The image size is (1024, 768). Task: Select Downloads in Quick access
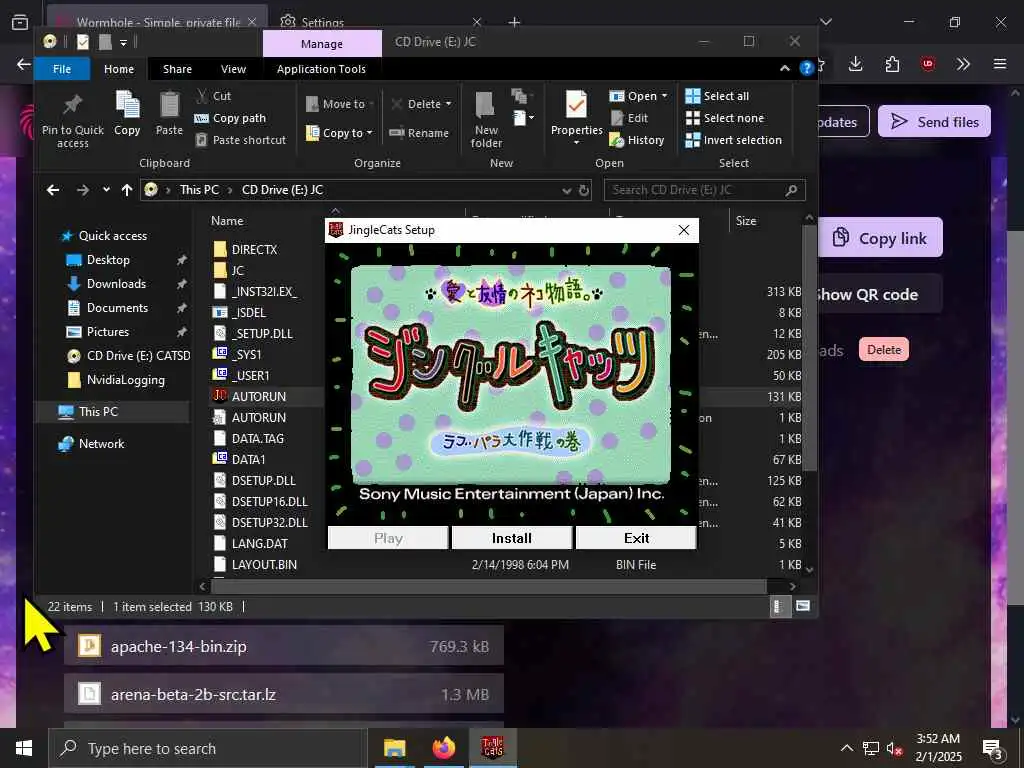click(x=116, y=283)
